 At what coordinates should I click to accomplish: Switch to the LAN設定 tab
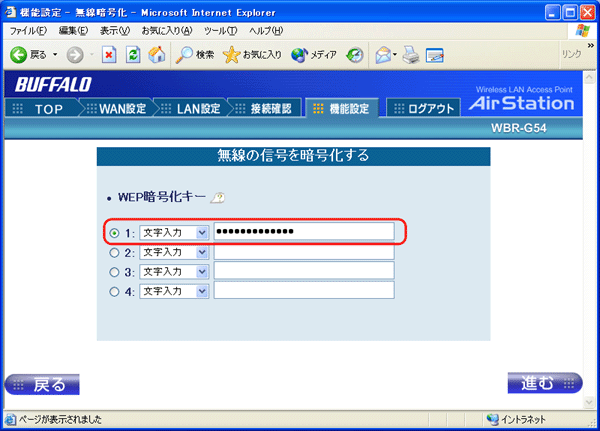[191, 109]
